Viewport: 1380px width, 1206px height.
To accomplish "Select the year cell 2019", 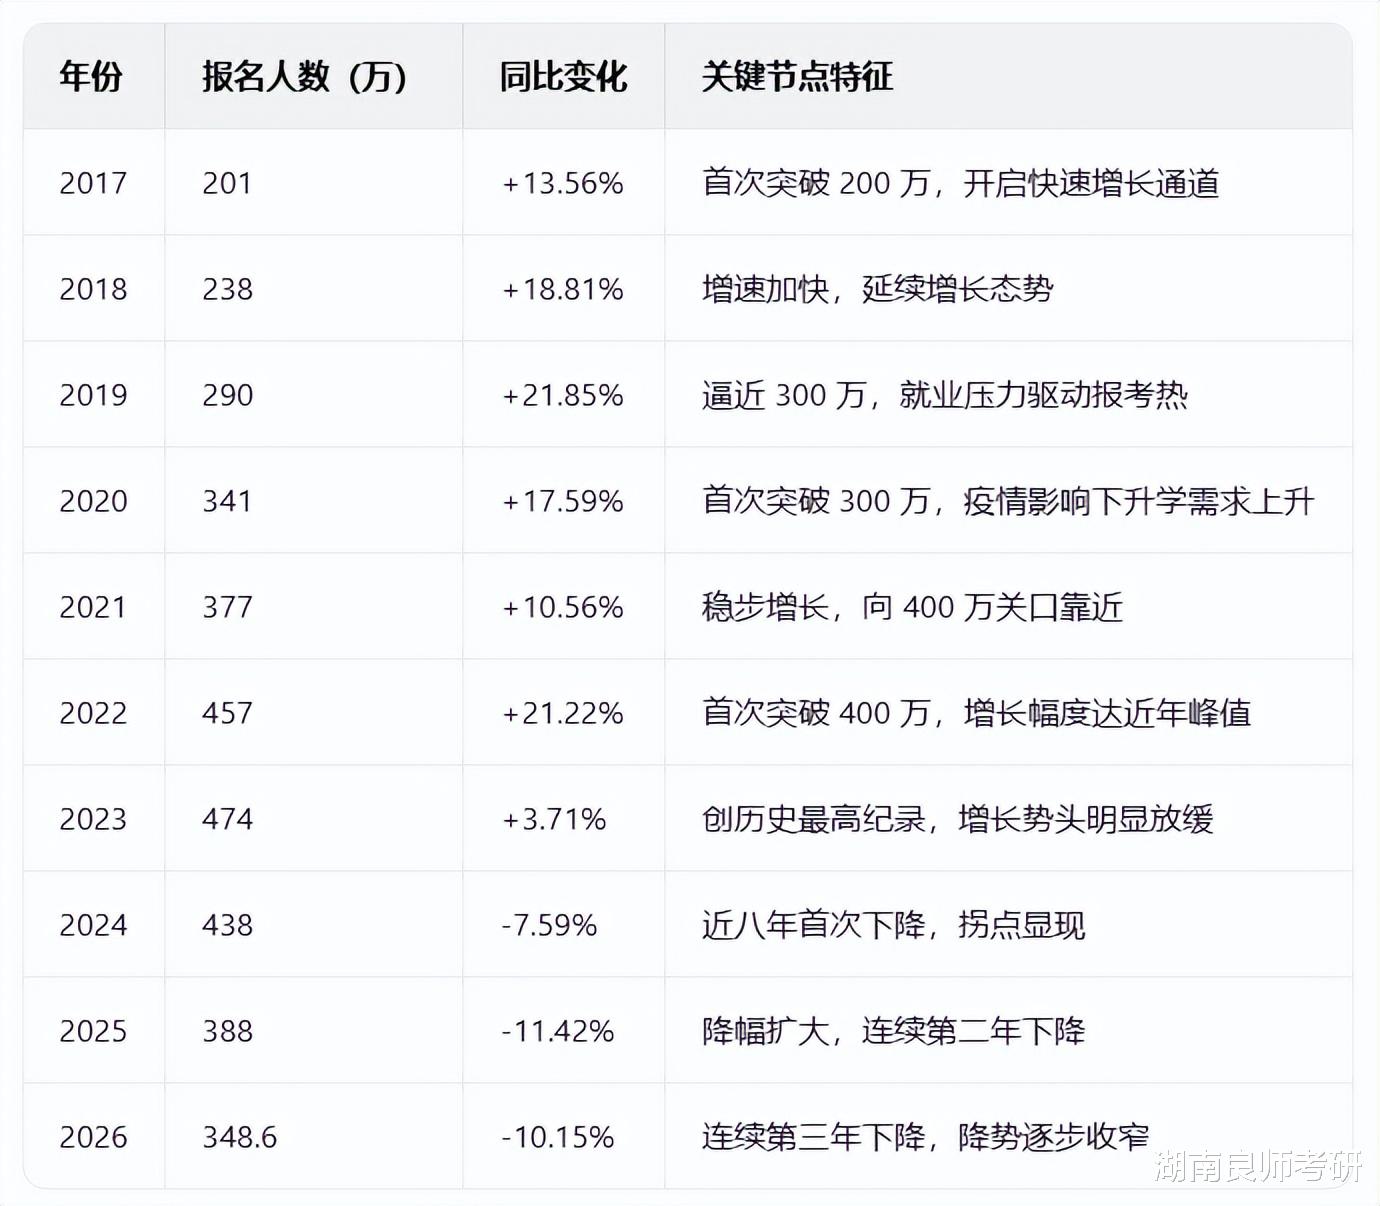I will pos(93,395).
